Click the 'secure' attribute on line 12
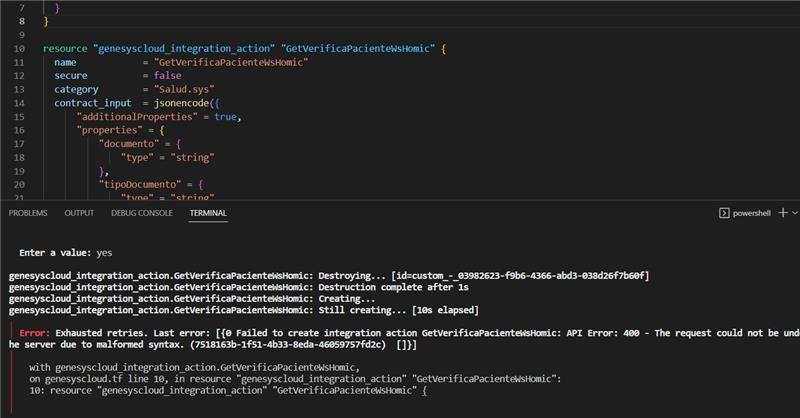Viewport: 800px width, 418px height. click(x=71, y=76)
